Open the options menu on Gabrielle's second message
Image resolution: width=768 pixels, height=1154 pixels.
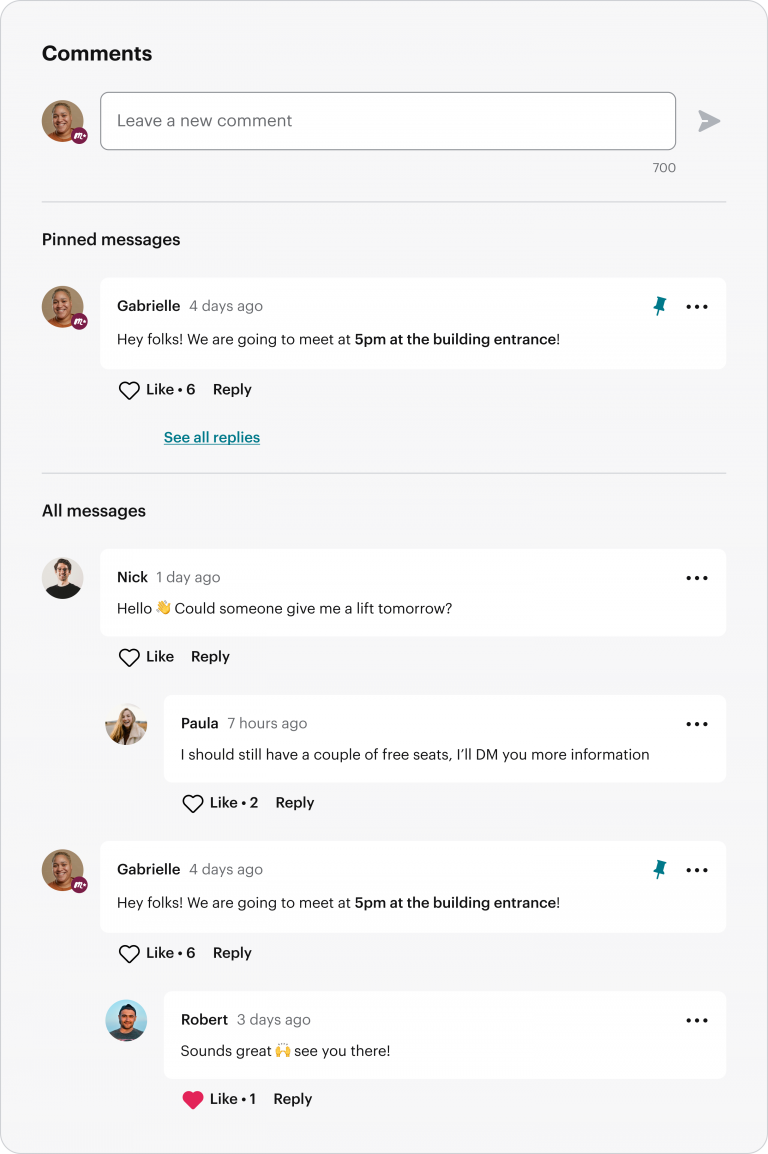click(697, 870)
